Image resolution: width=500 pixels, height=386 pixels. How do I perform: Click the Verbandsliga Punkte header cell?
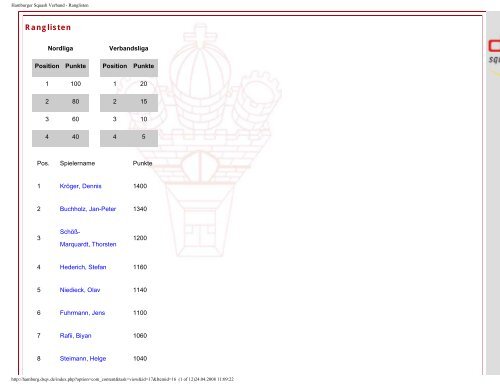point(144,66)
